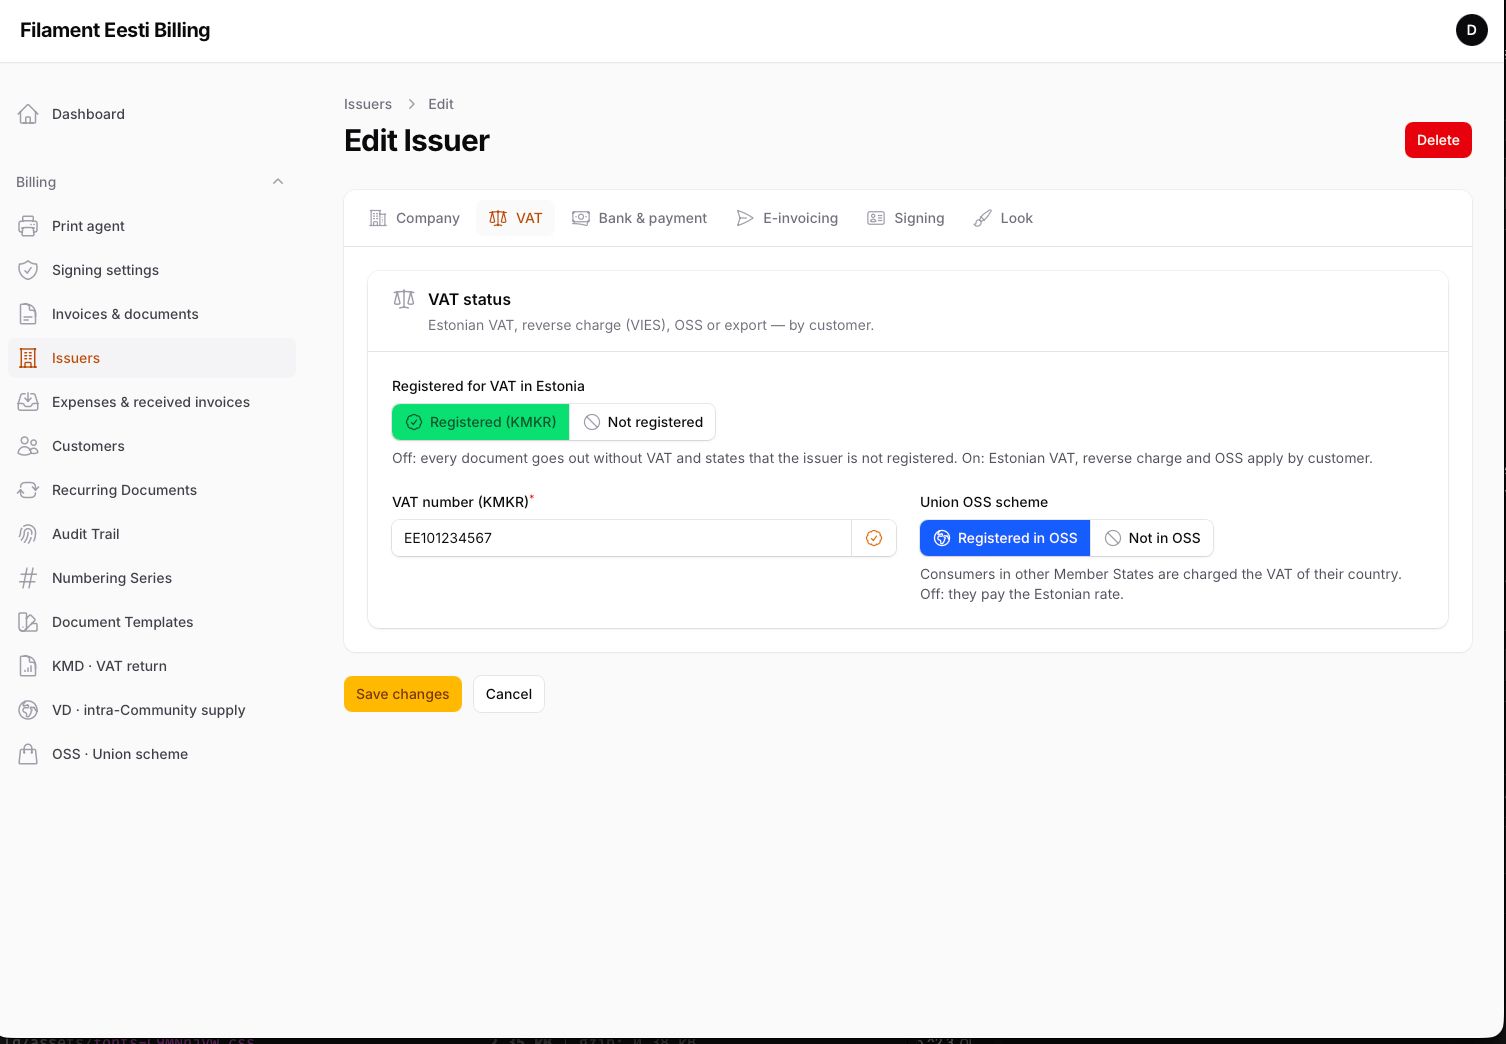This screenshot has width=1506, height=1044.
Task: Go to Dashboard in sidebar
Action: tap(152, 114)
